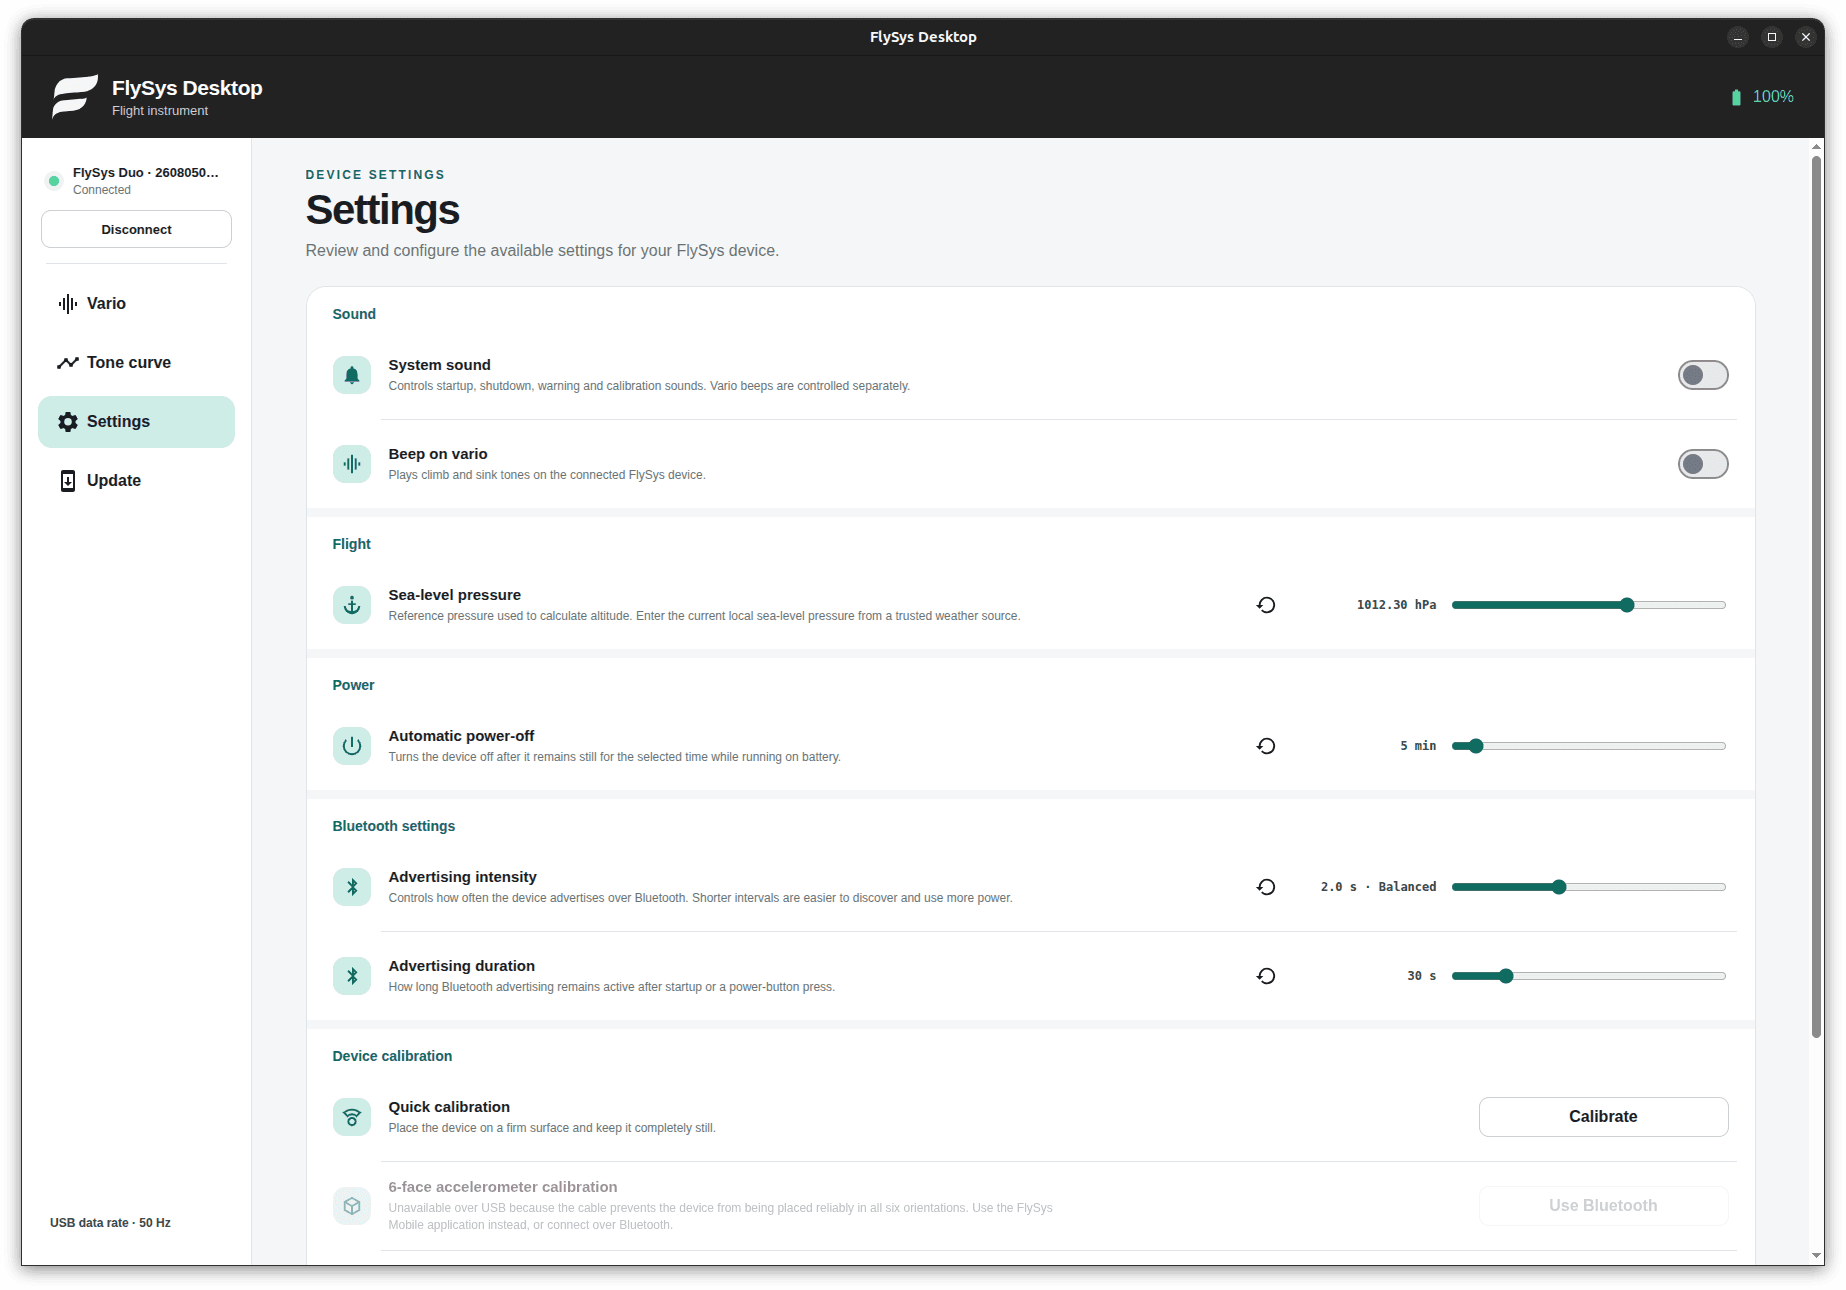Click the scrollbar down arrow

[x=1816, y=1256]
